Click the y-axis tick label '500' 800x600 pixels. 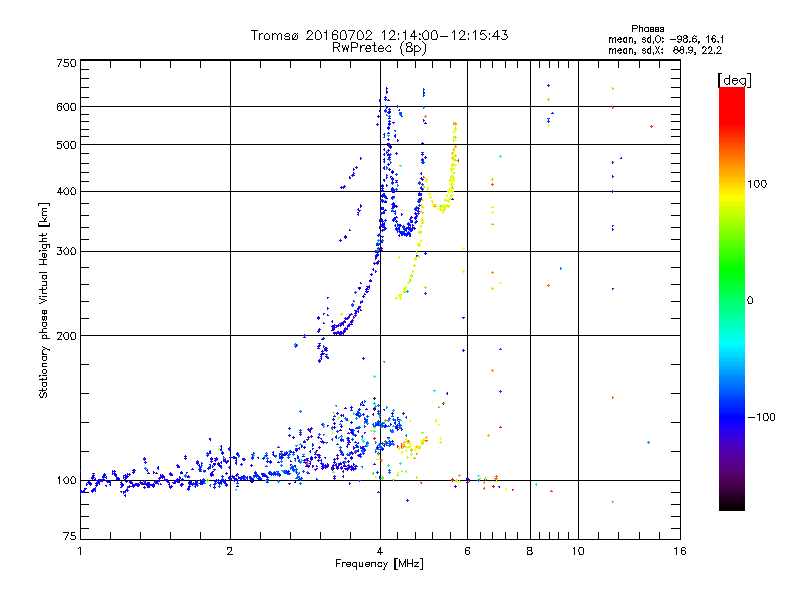coord(66,145)
